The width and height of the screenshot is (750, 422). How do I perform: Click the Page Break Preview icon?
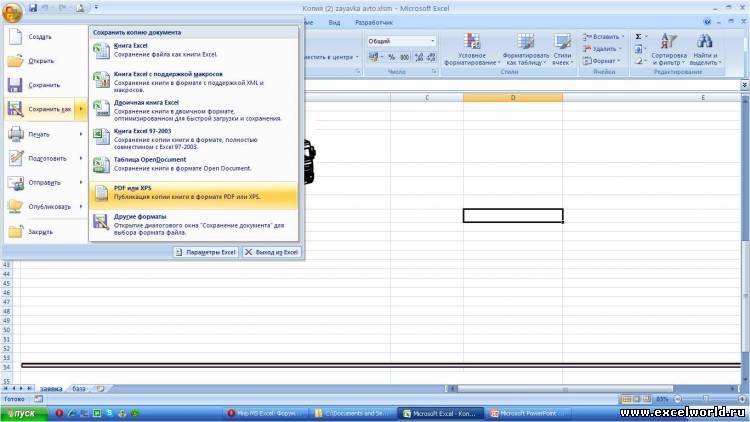point(647,399)
